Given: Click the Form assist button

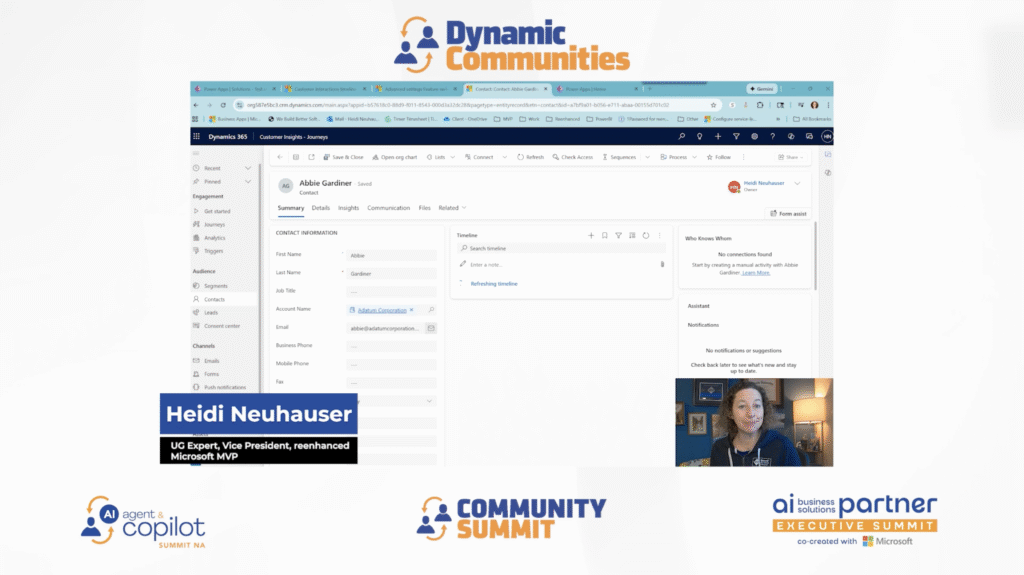Looking at the screenshot, I should (790, 213).
